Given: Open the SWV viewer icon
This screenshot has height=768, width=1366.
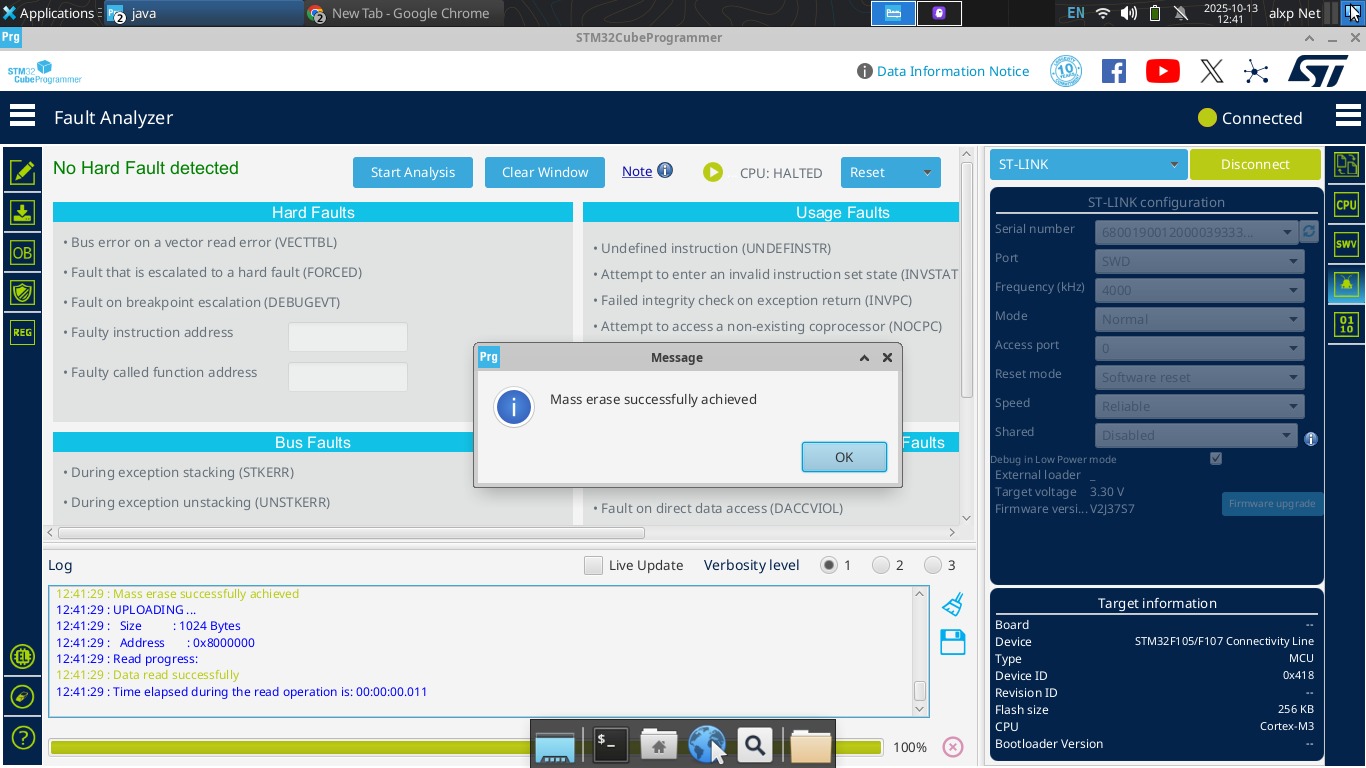Looking at the screenshot, I should coord(1346,245).
